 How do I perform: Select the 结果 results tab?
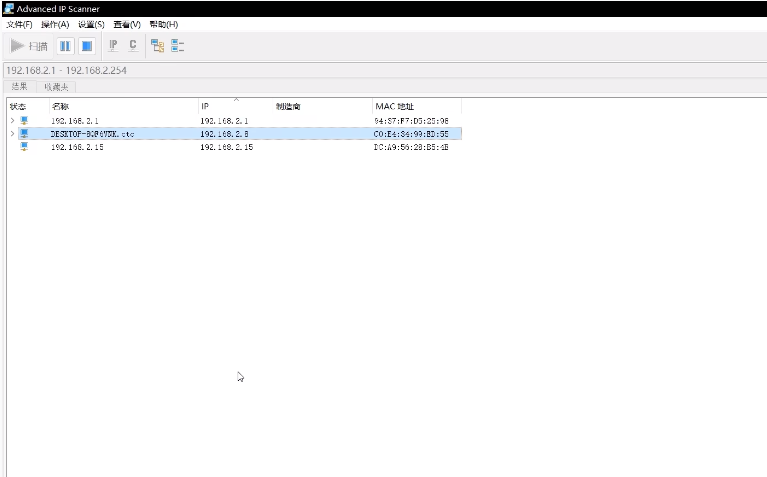tap(20, 87)
